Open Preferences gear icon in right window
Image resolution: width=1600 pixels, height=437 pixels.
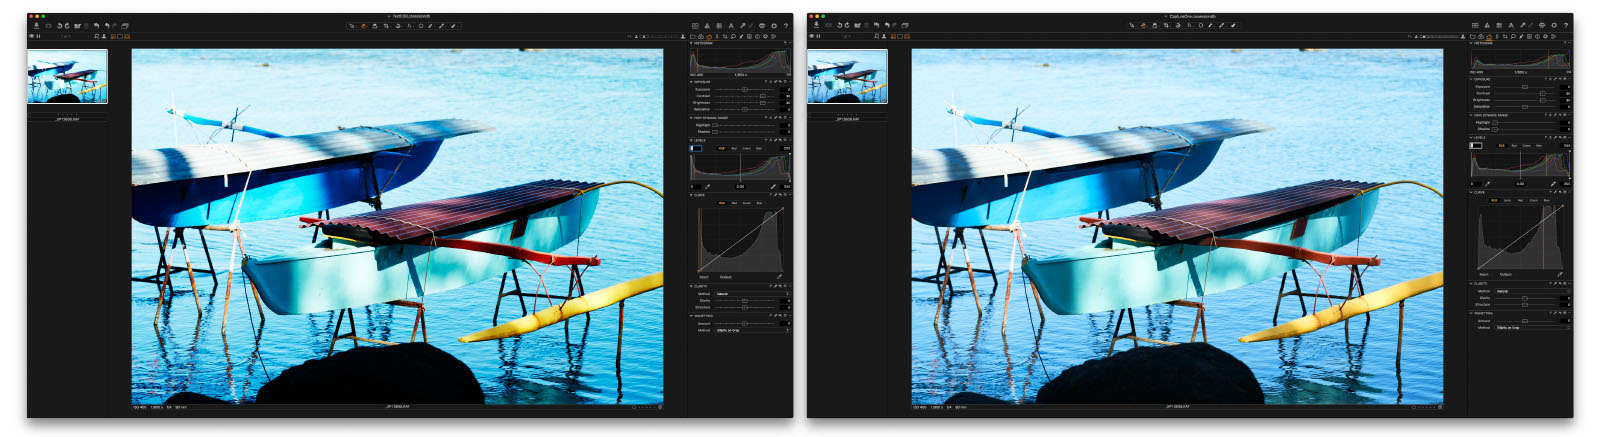pyautogui.click(x=1554, y=26)
